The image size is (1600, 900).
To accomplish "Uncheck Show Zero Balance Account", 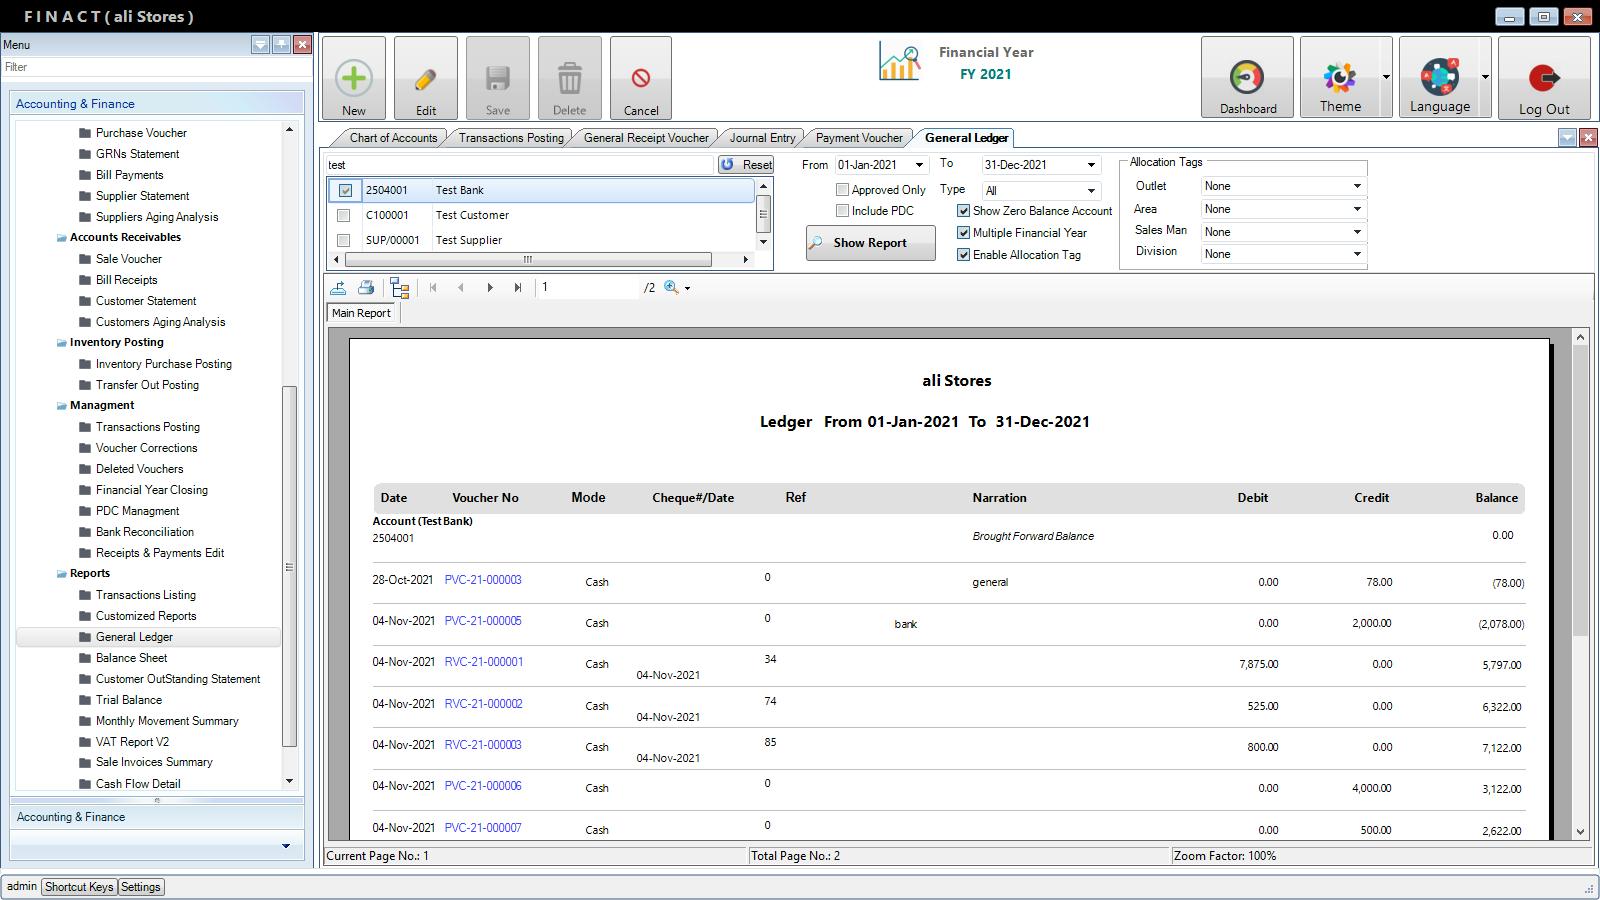I will click(x=963, y=211).
